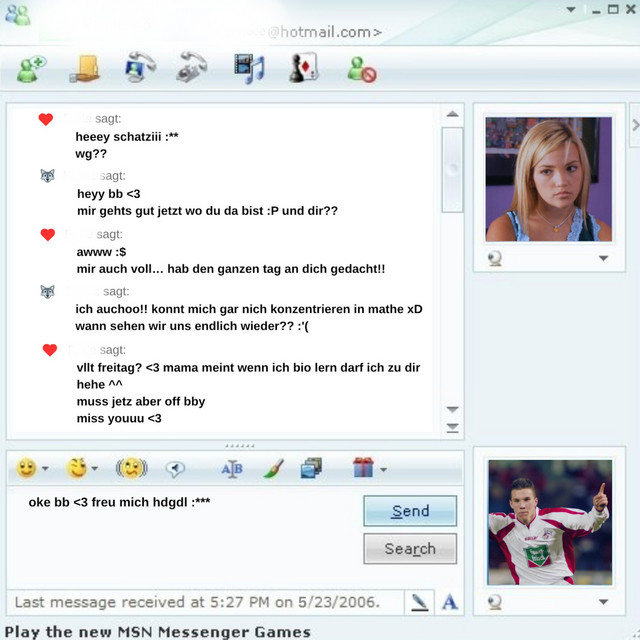Click the message text input field
640x640 pixels.
[x=180, y=540]
